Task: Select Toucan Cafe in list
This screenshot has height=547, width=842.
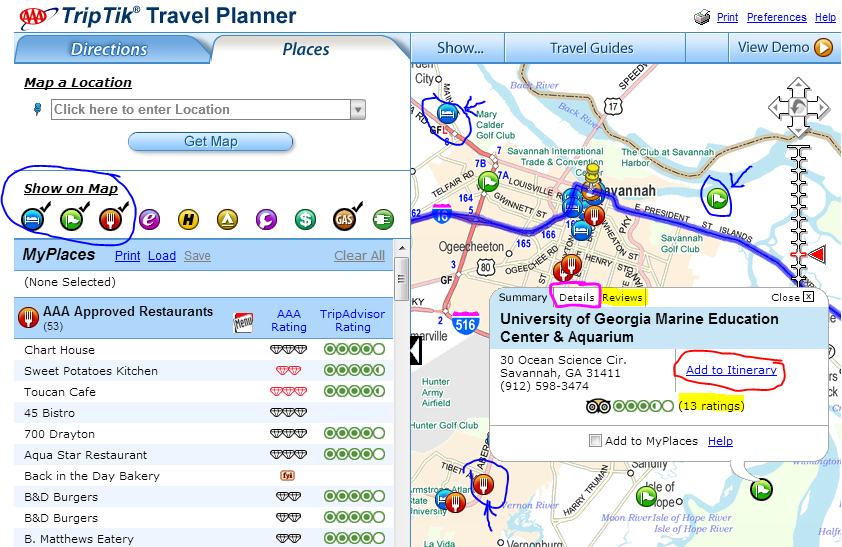Action: tap(204, 391)
